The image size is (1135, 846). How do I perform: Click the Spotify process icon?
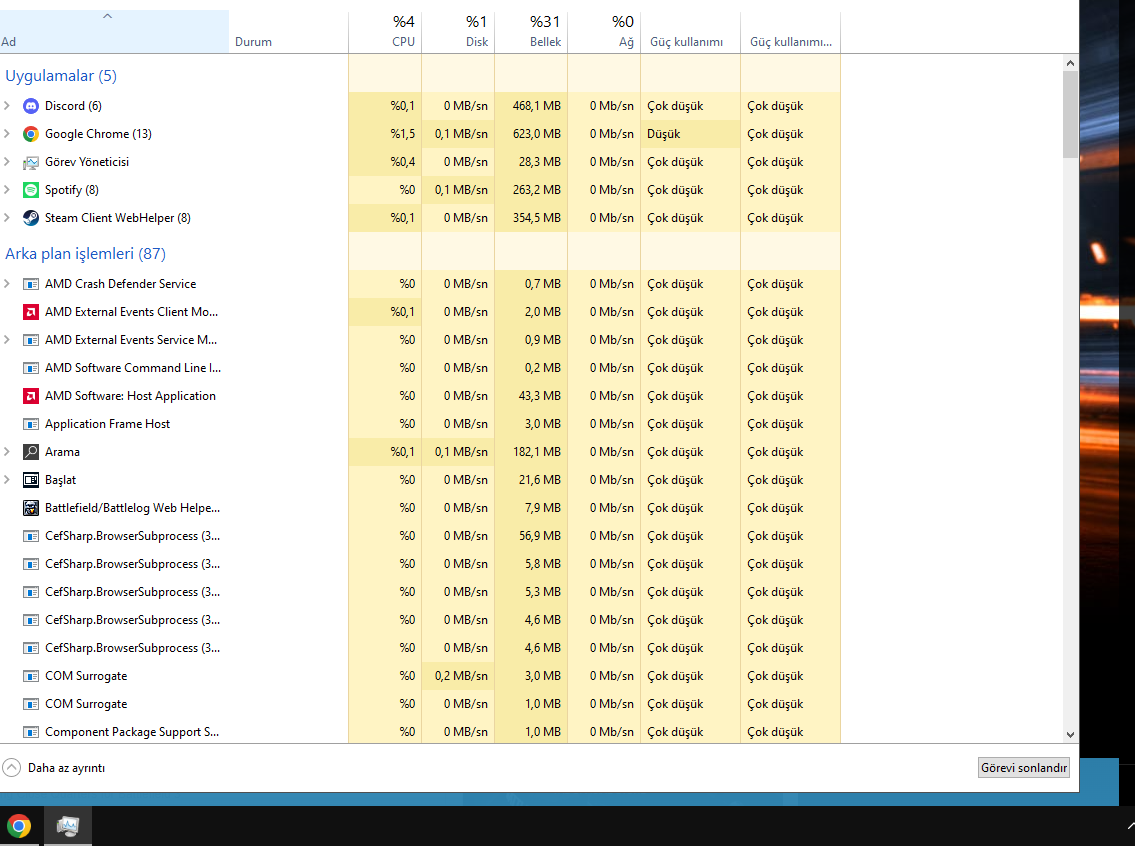click(30, 190)
